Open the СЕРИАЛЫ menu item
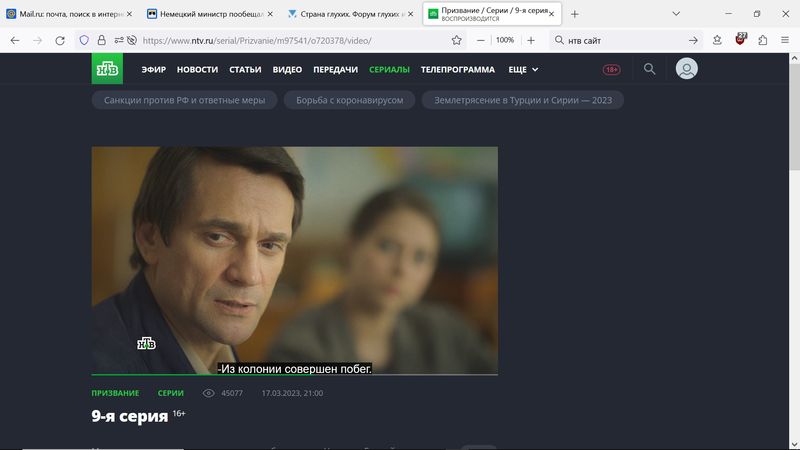The width and height of the screenshot is (800, 450). (x=389, y=69)
